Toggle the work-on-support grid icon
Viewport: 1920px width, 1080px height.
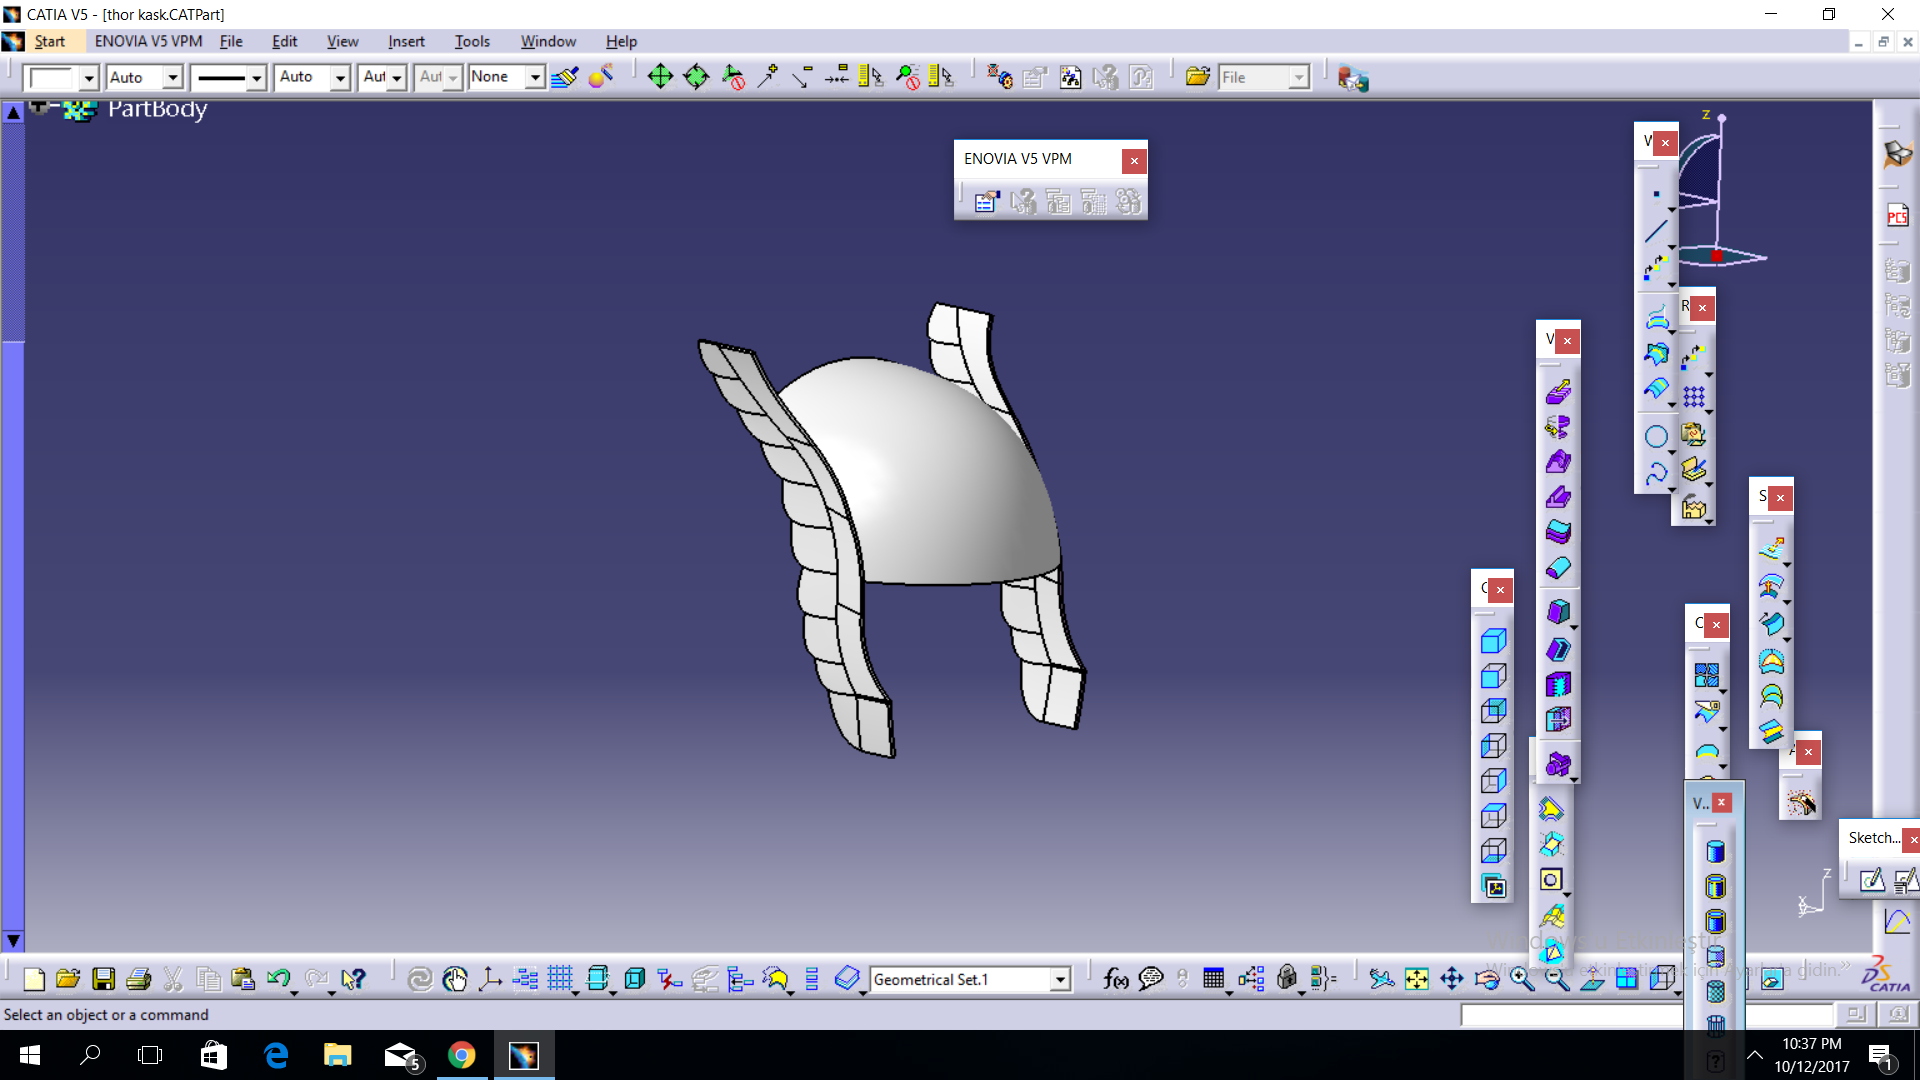pos(560,979)
